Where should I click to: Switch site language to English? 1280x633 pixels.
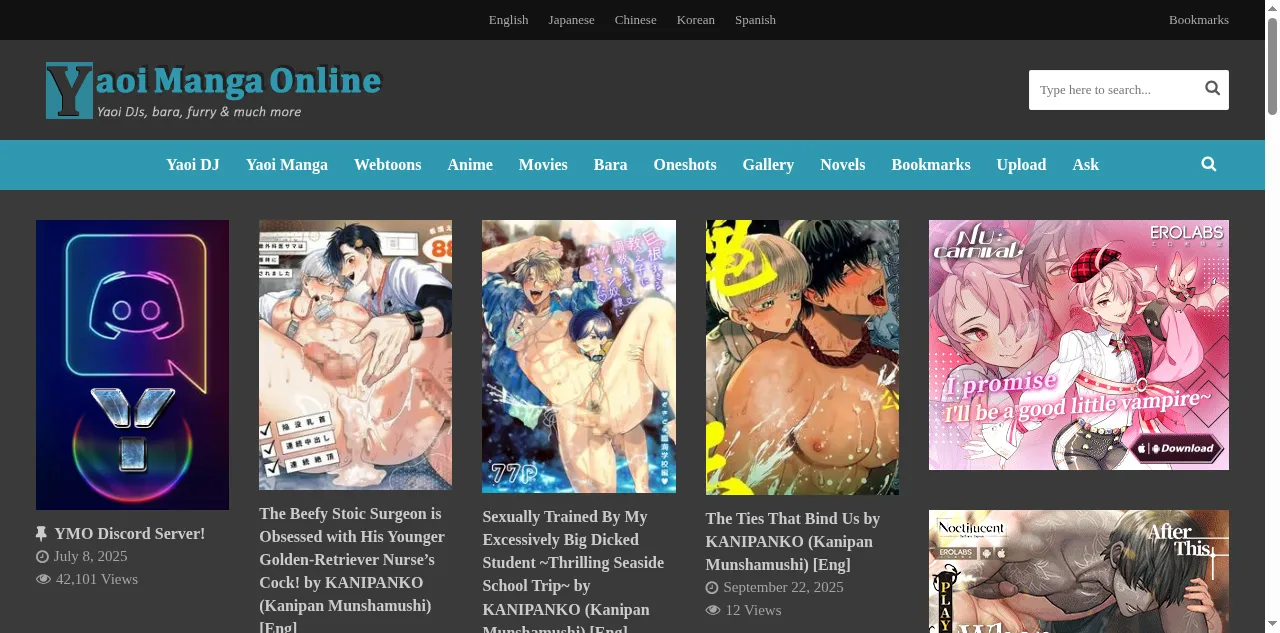coord(508,20)
